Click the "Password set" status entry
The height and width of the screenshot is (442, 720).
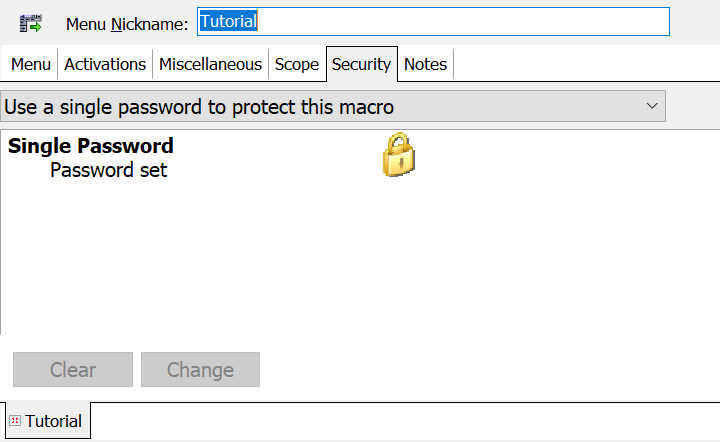coord(108,170)
